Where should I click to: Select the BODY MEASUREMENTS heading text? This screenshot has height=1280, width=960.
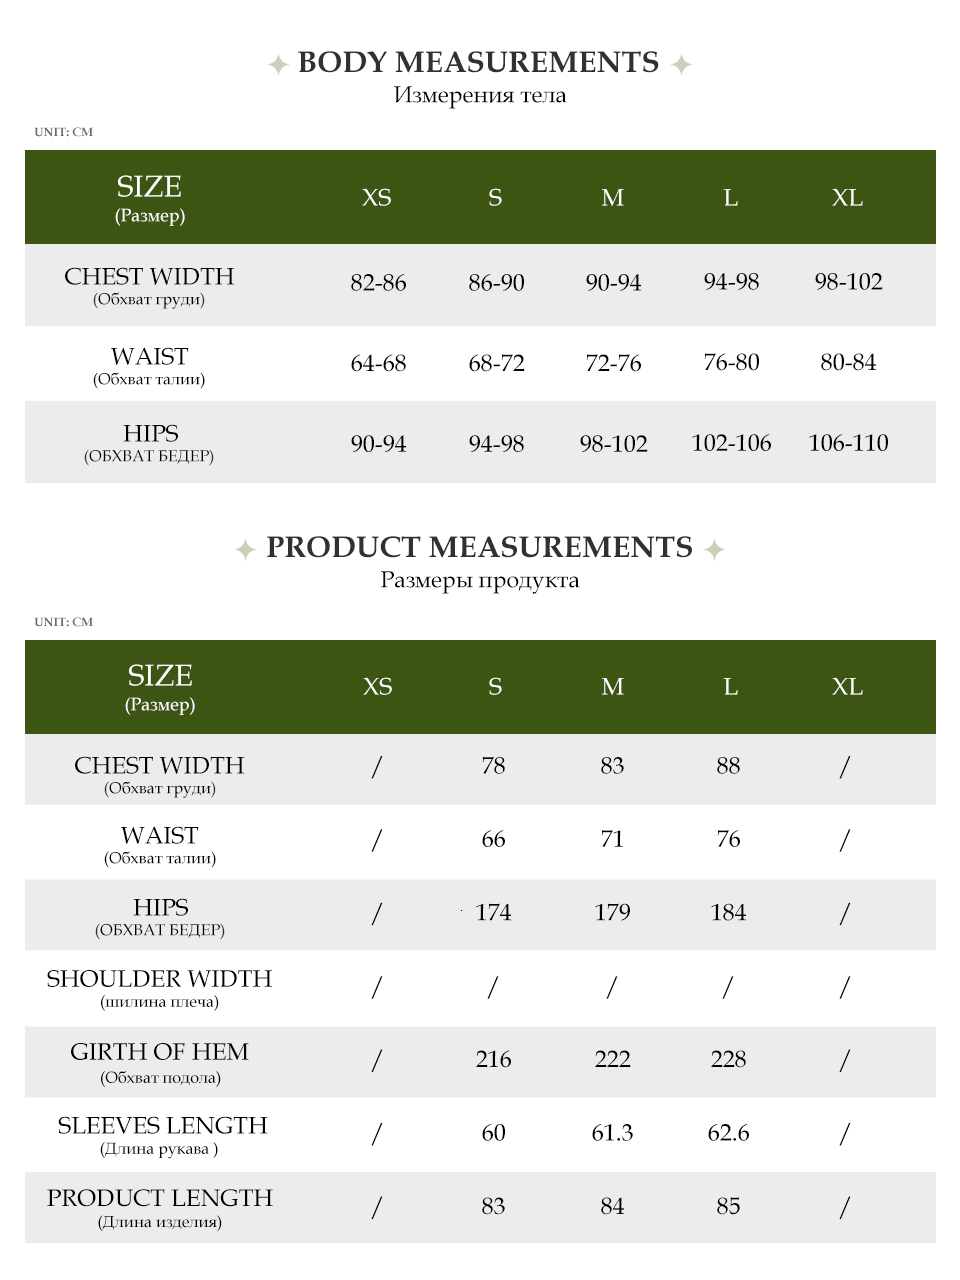pyautogui.click(x=479, y=62)
